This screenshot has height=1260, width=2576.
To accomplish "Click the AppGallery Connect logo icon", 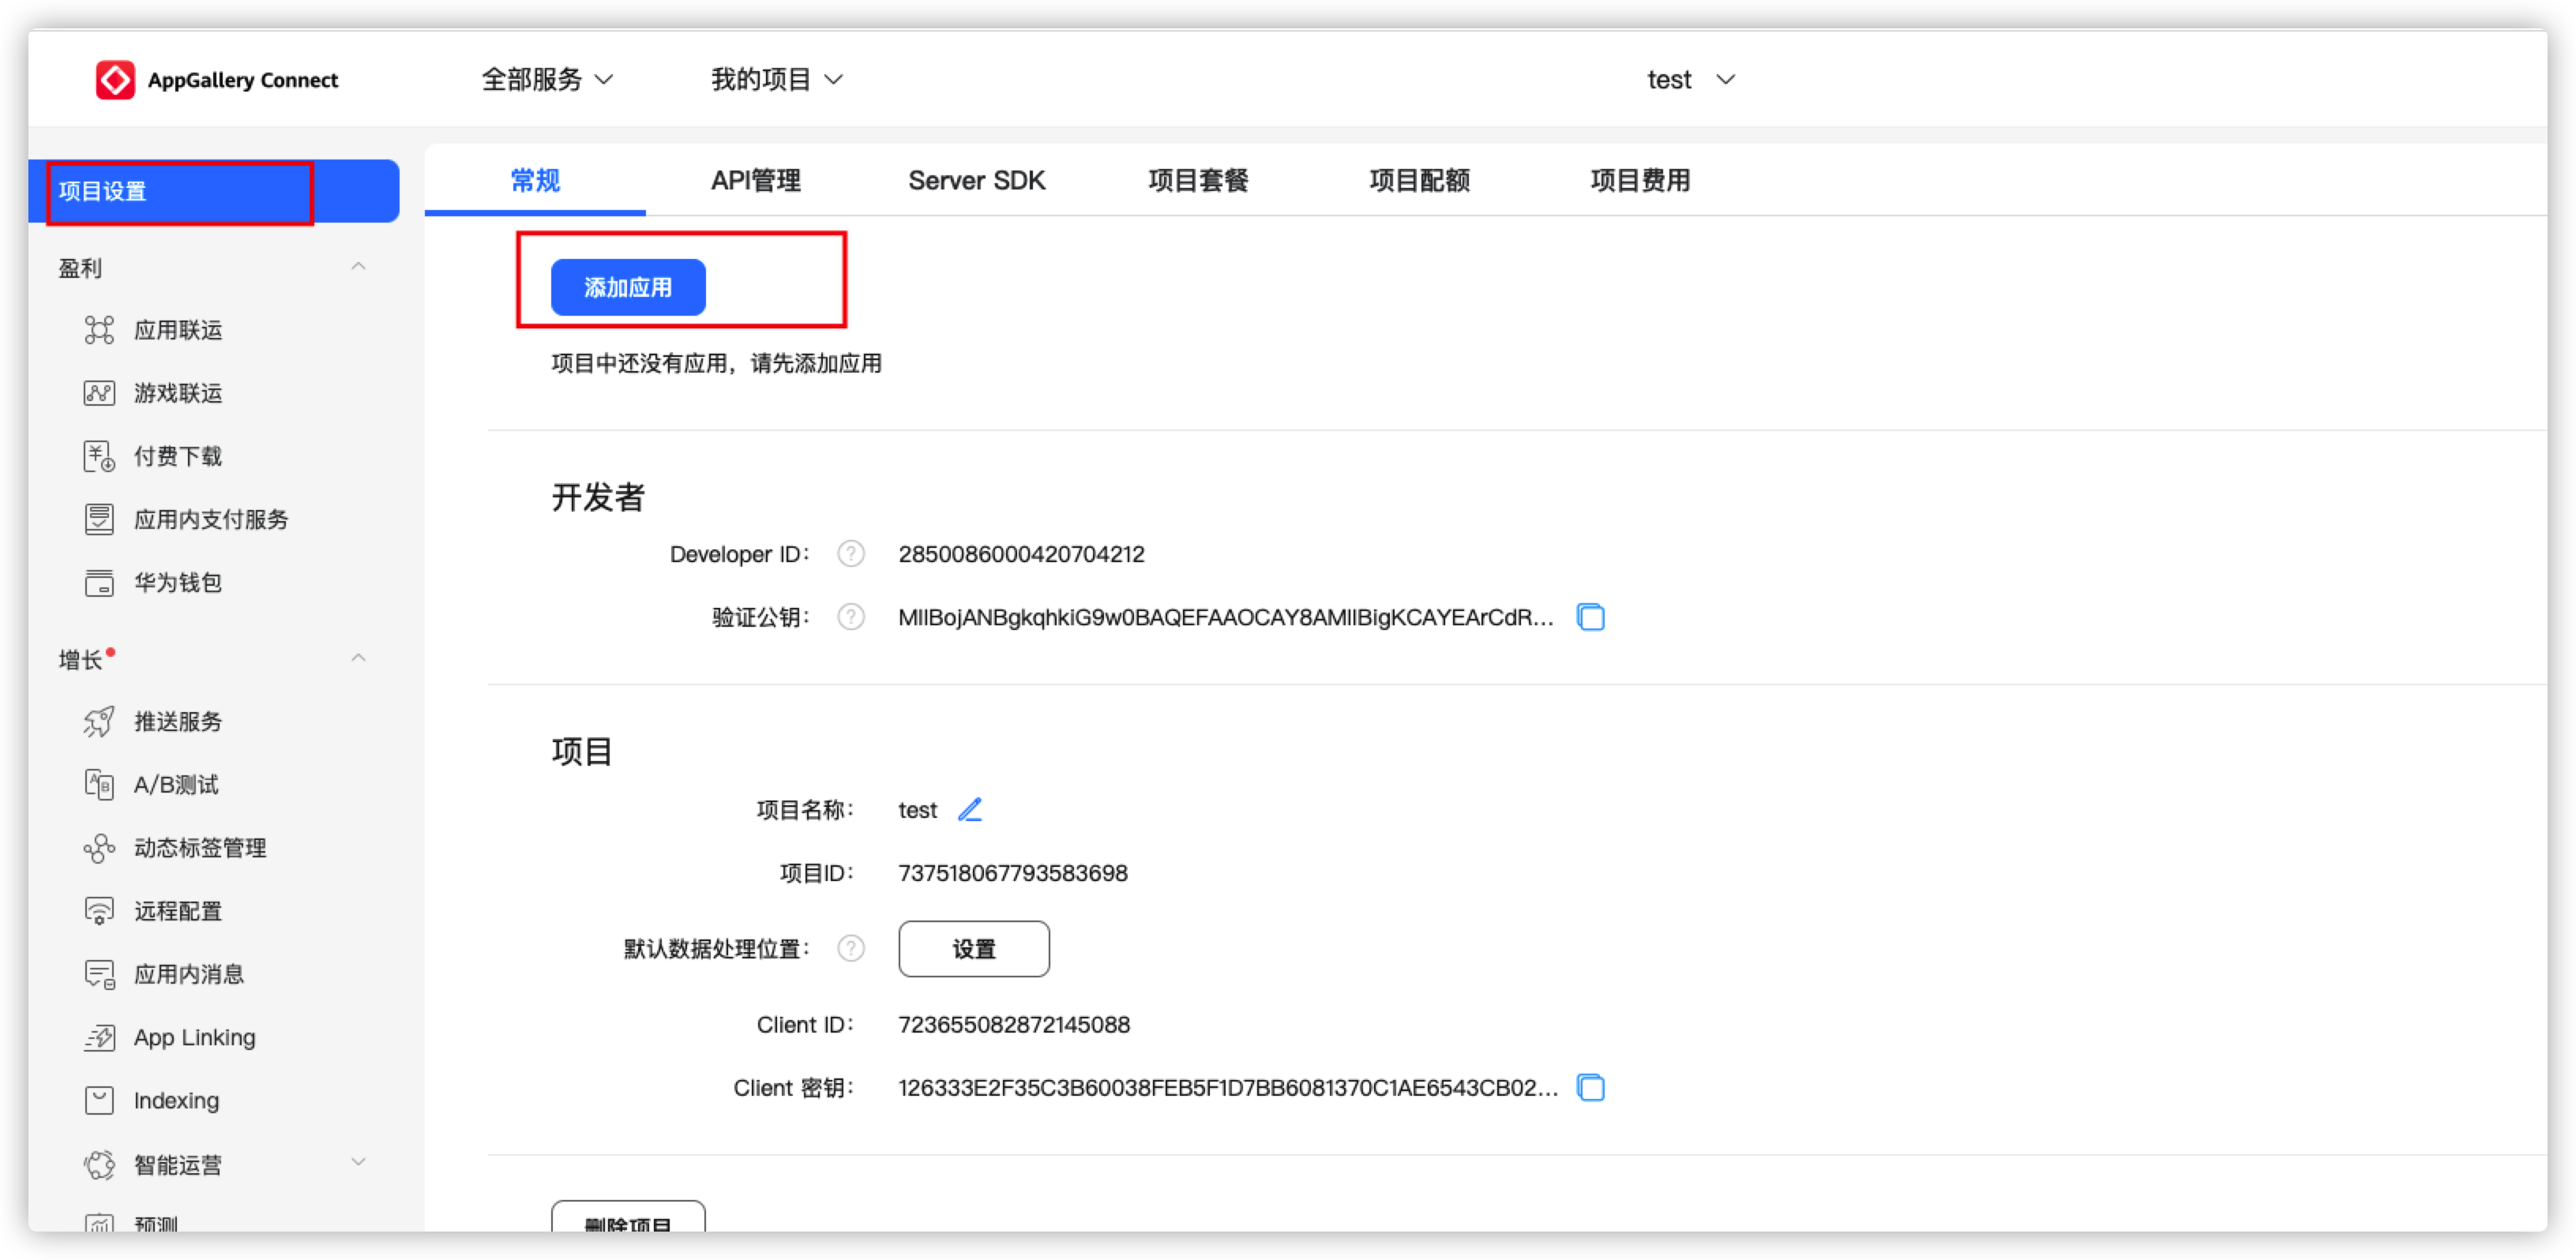I will click(x=115, y=80).
